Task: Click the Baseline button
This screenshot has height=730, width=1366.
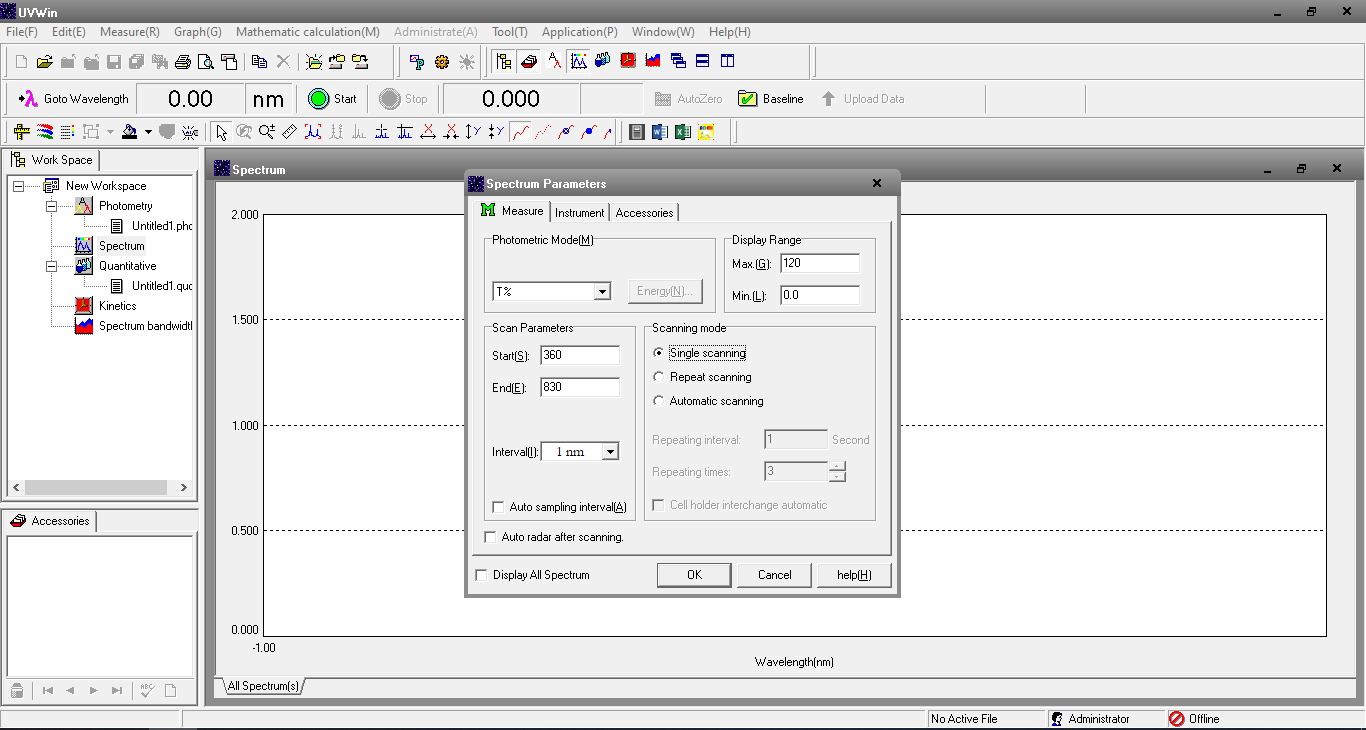Action: pyautogui.click(x=771, y=99)
